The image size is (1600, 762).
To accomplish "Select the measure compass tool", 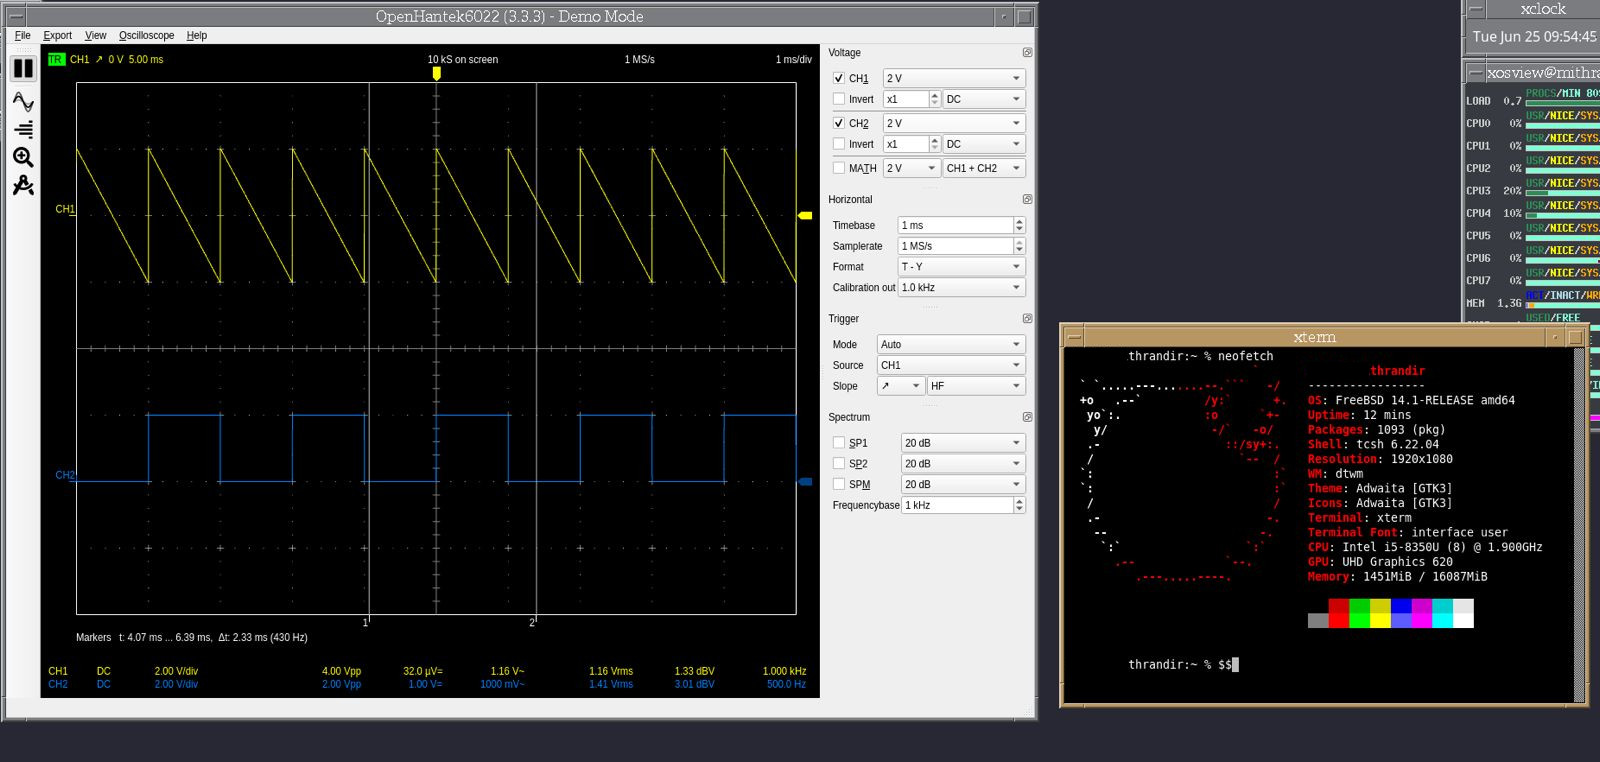I will pos(23,185).
